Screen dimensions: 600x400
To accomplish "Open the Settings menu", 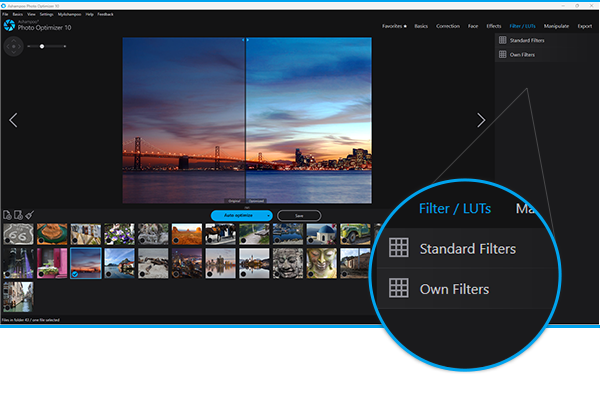I will coord(48,14).
